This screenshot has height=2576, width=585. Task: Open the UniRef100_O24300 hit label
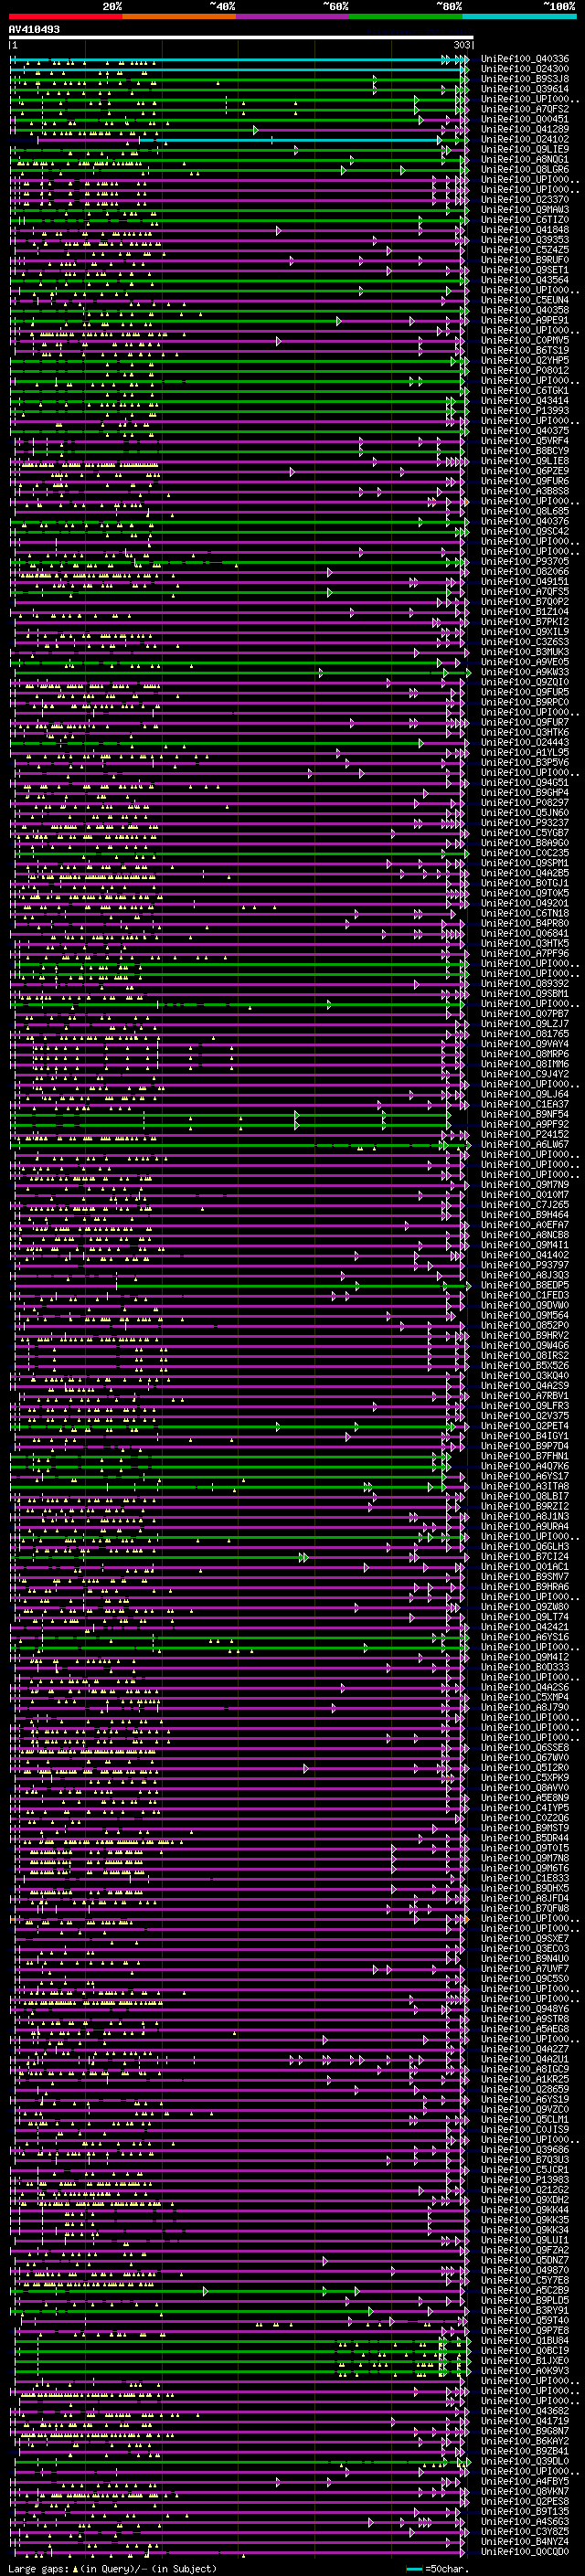tap(524, 69)
